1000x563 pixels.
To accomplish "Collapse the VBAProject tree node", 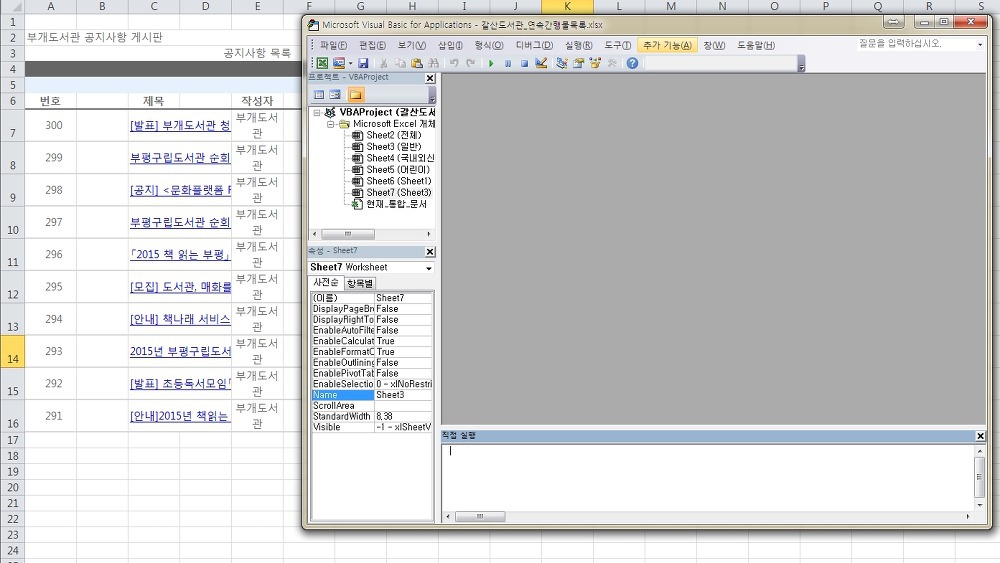I will pos(316,112).
